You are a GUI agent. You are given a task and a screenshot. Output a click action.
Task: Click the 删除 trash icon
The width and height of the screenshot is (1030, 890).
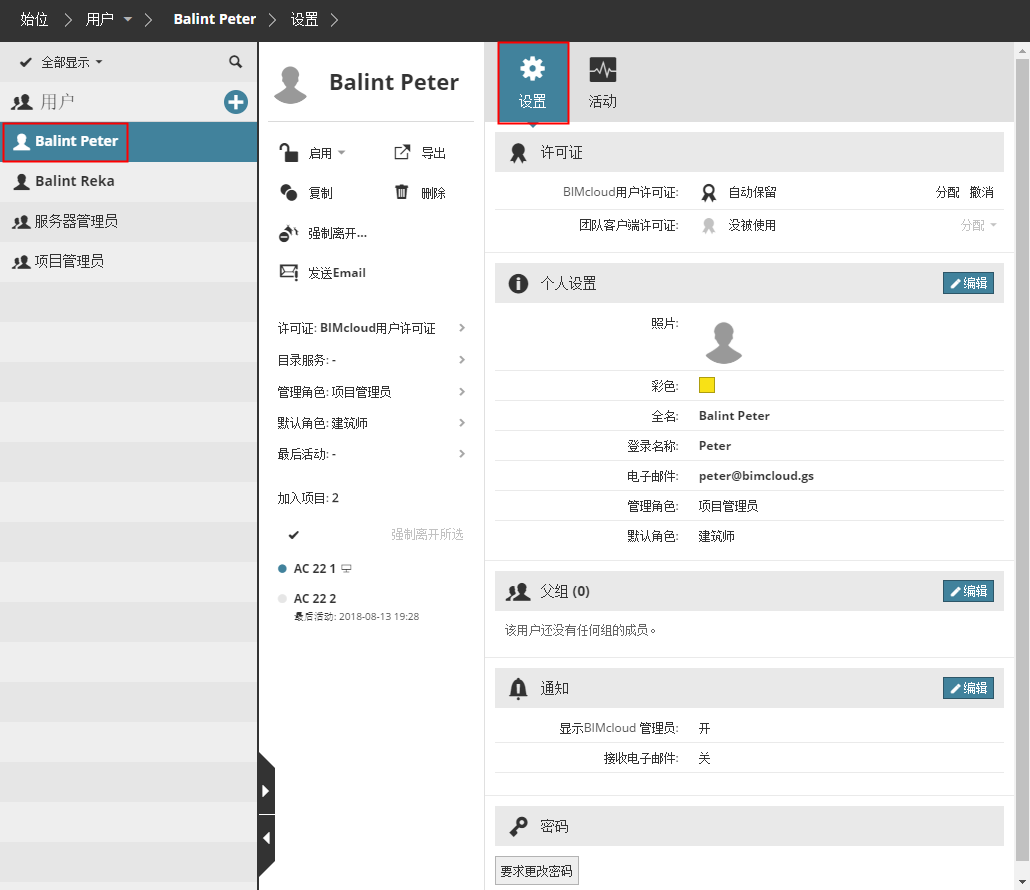[401, 192]
